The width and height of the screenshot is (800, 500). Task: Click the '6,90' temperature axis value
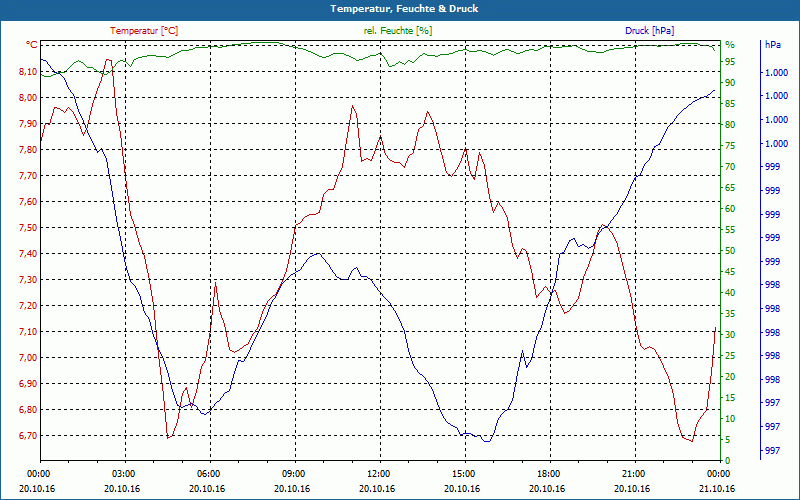coord(28,384)
